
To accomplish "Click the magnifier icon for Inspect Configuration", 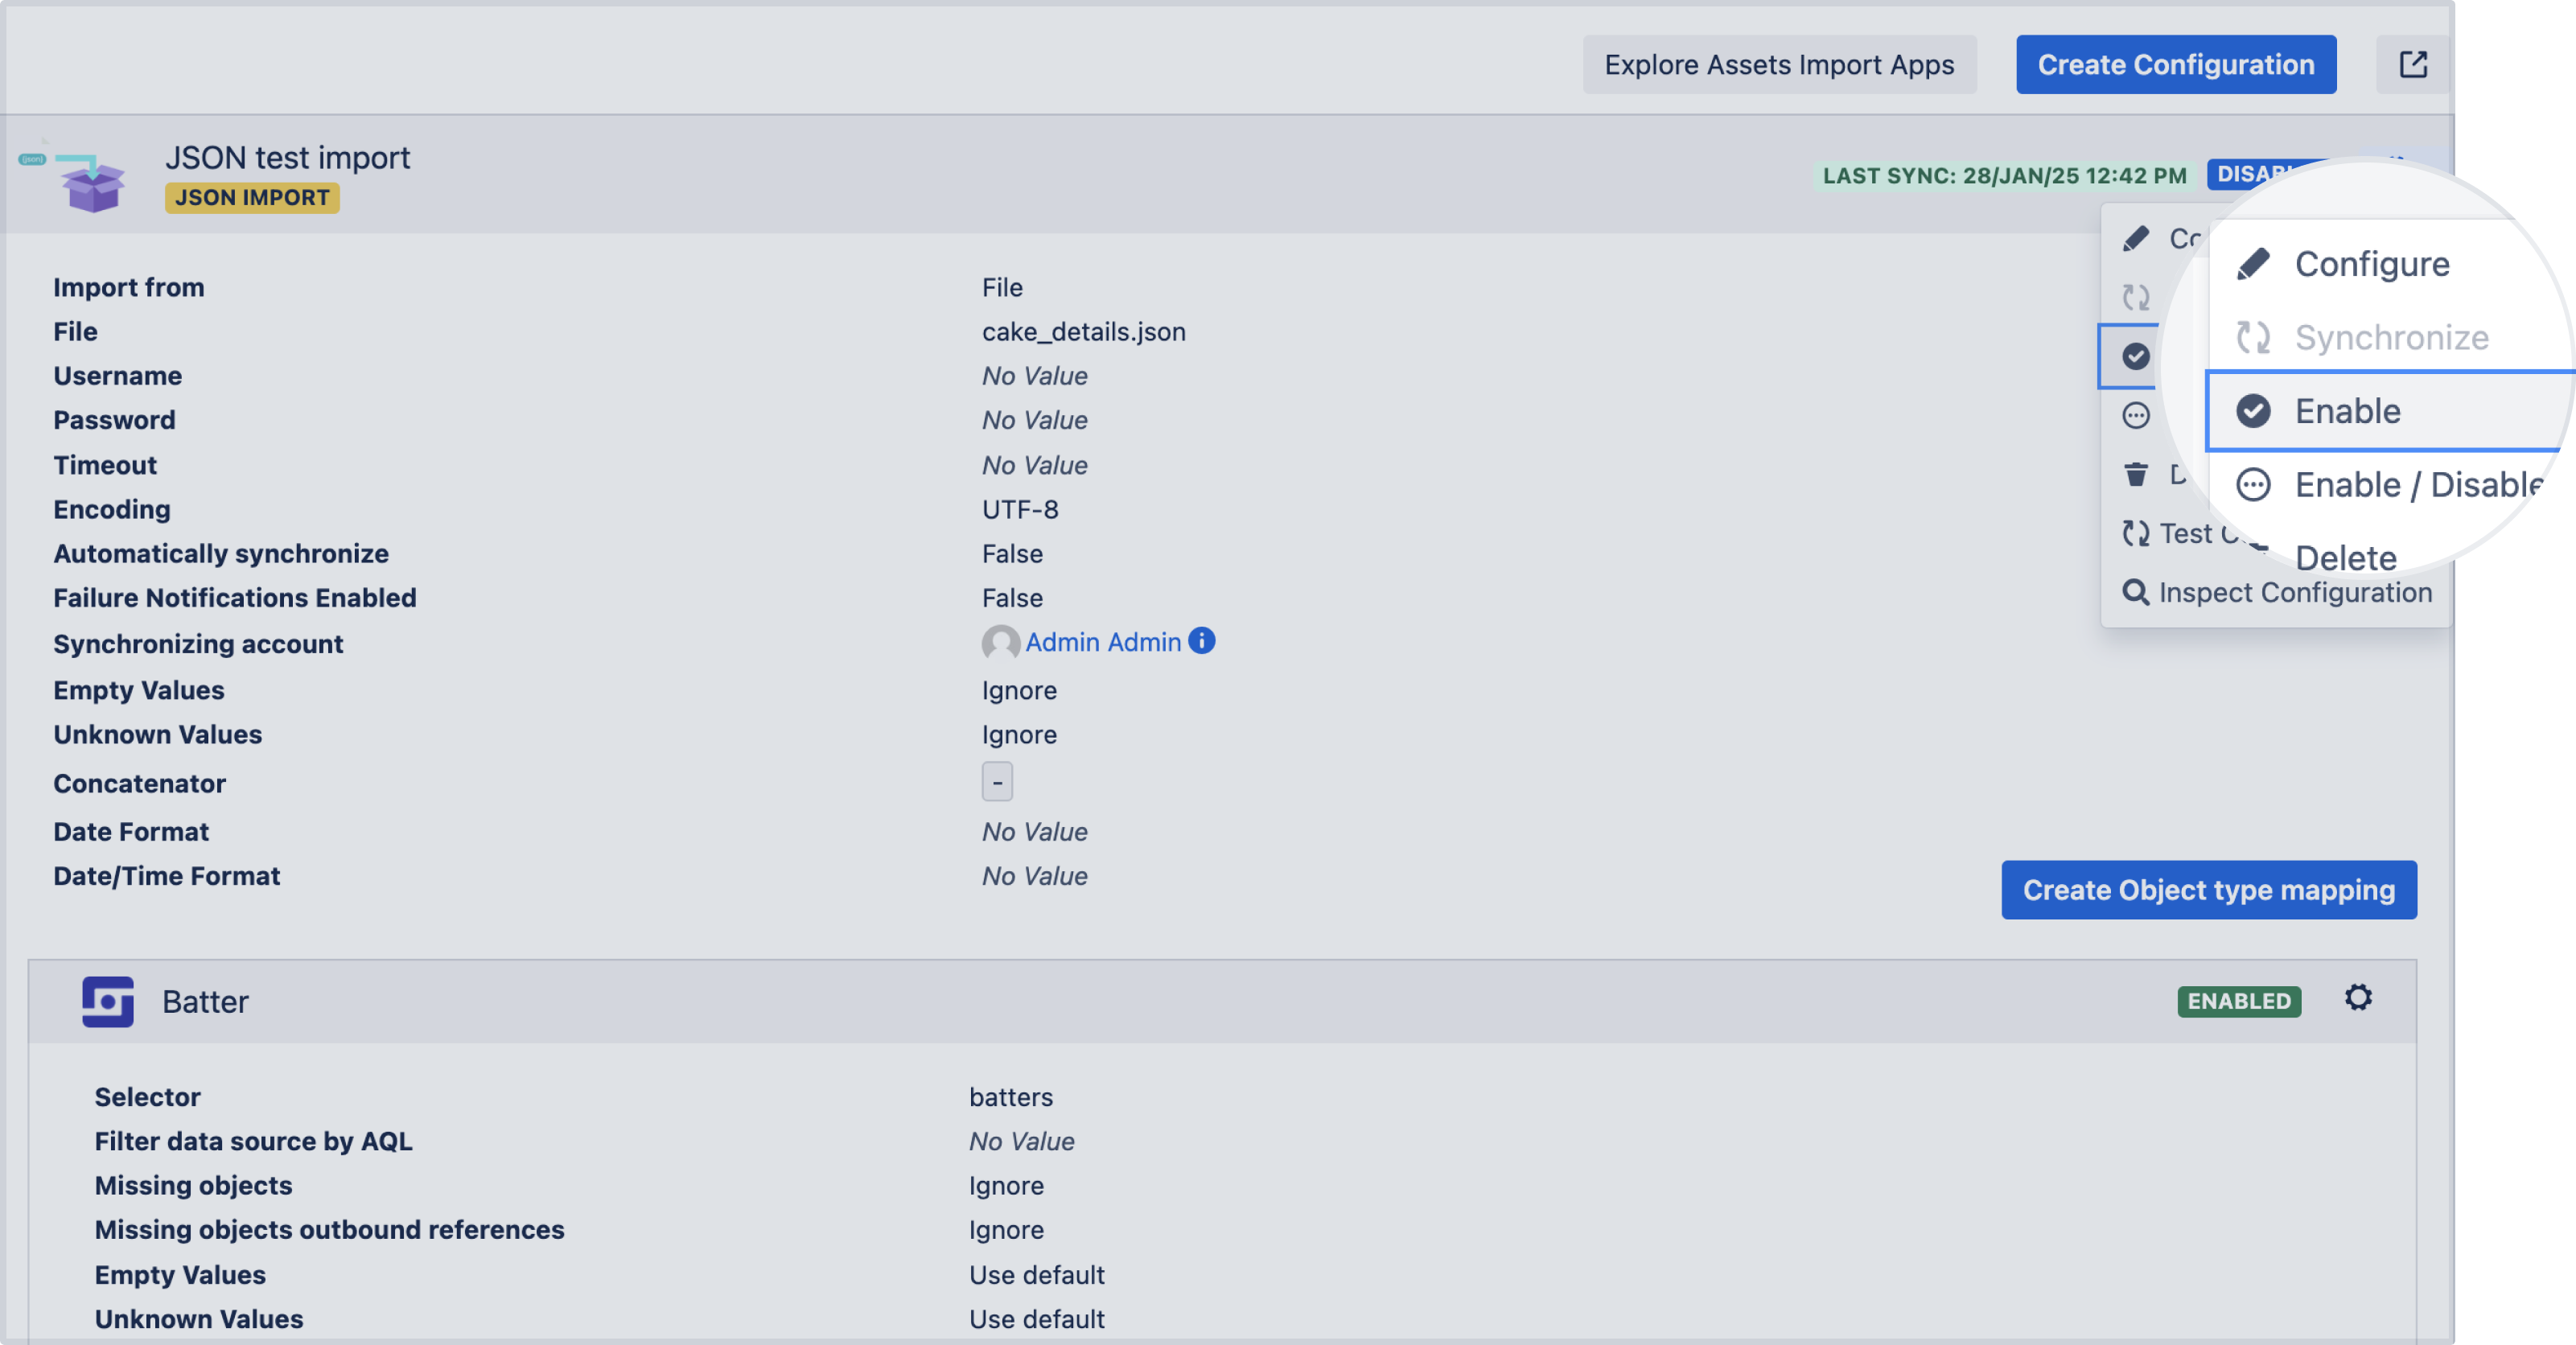I will click(x=2135, y=593).
